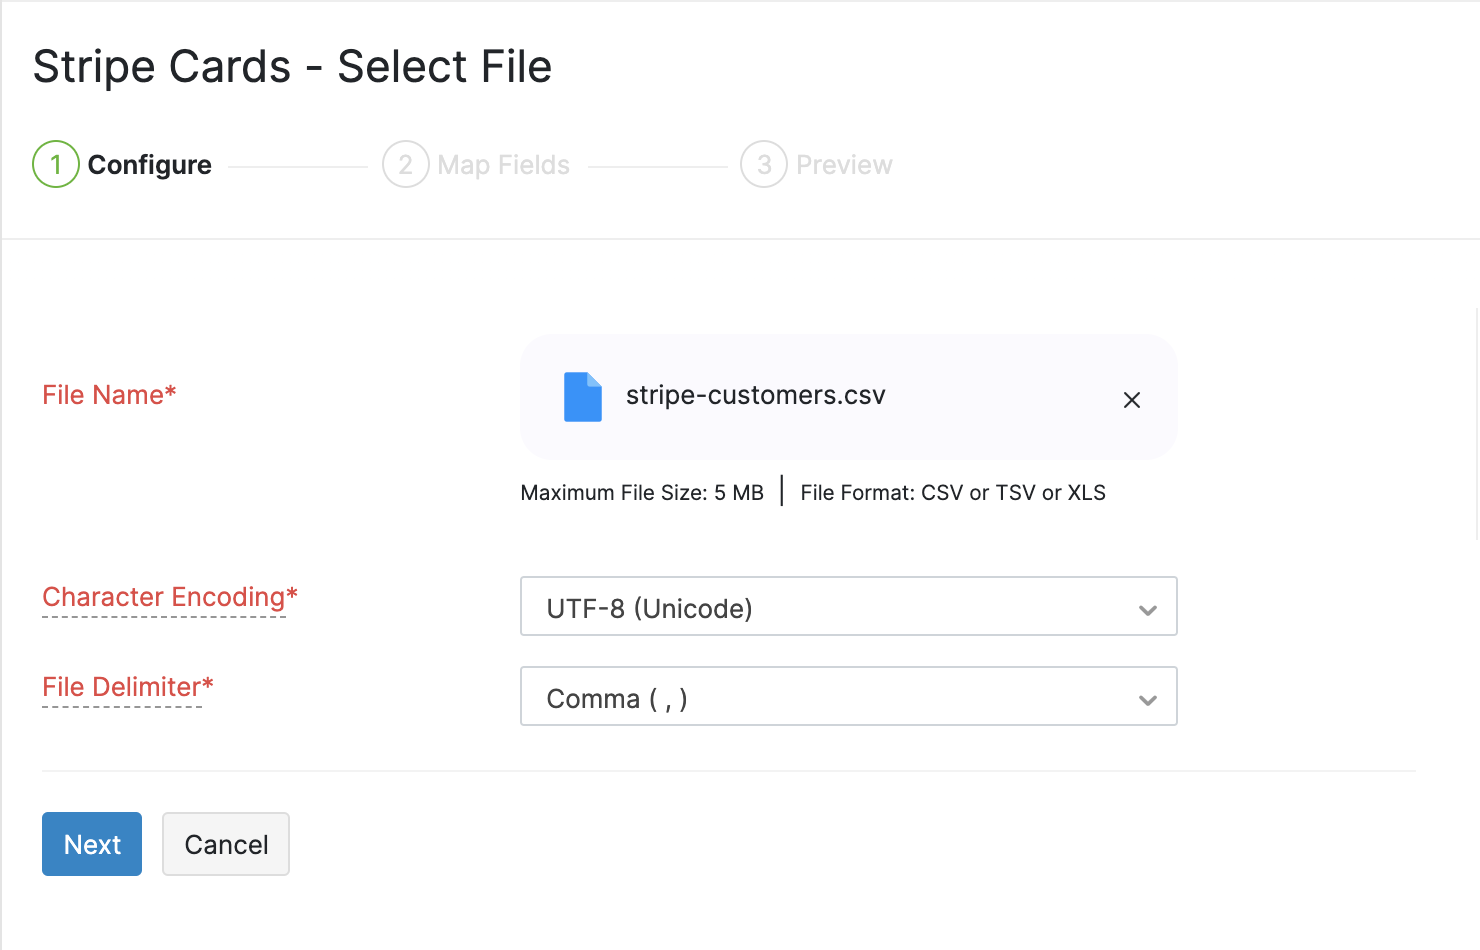This screenshot has height=950, width=1480.
Task: Click the Map Fields step circle
Action: 406,164
